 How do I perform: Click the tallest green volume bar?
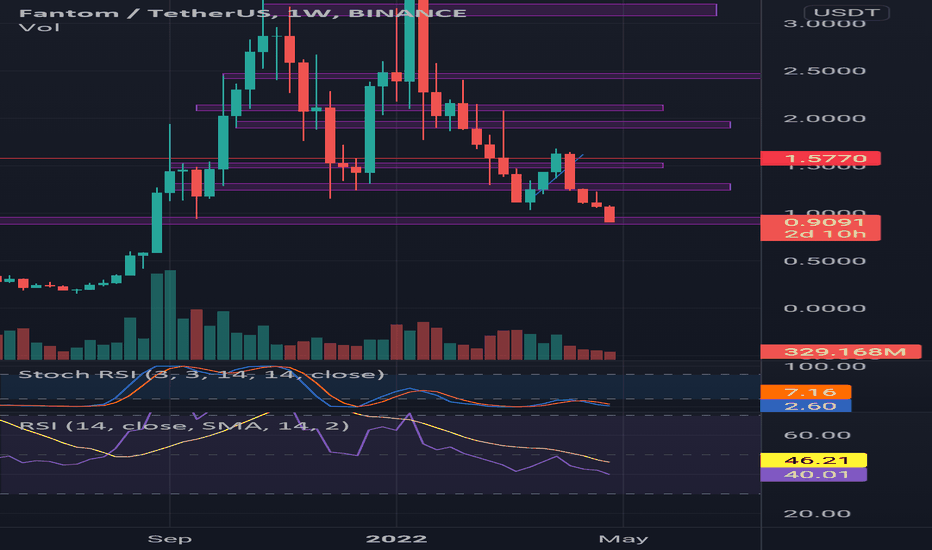[170, 315]
